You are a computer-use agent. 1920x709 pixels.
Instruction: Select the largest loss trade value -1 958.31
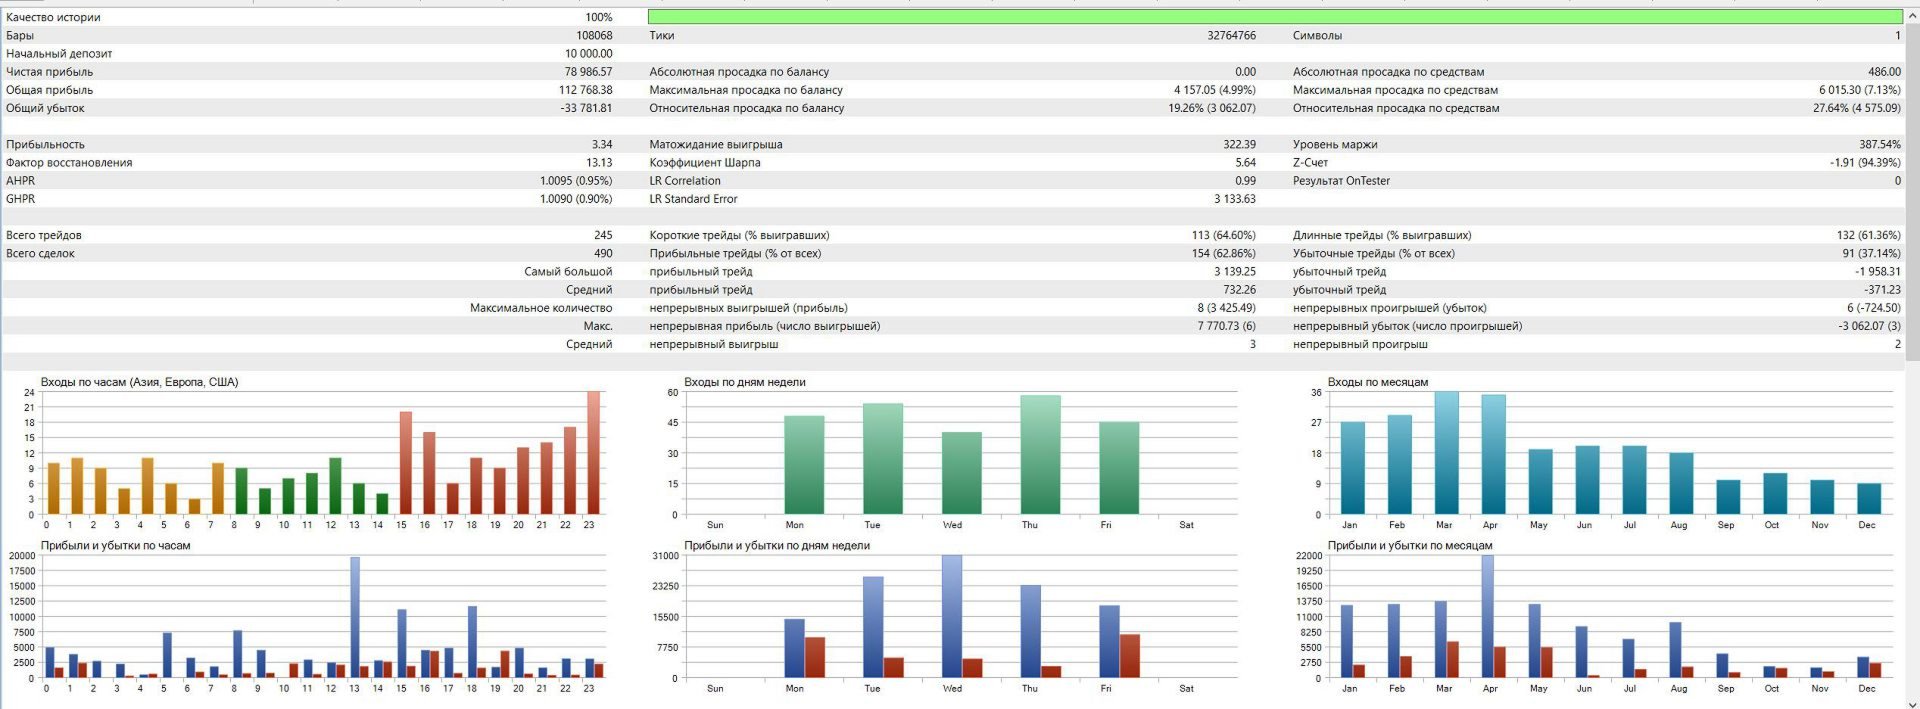tap(1878, 271)
